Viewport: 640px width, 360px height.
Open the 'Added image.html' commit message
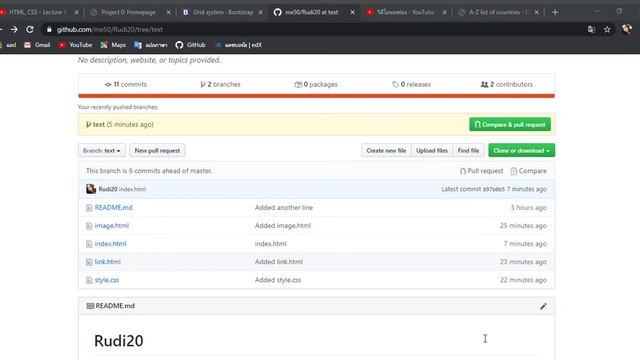tap(283, 226)
